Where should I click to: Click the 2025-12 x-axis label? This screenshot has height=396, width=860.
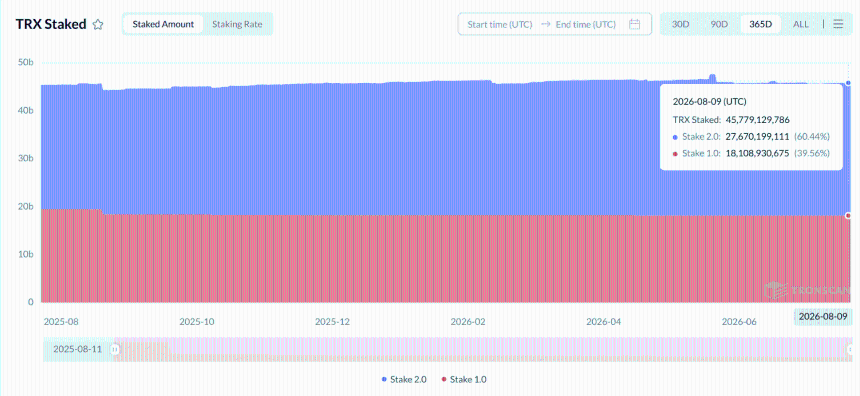[332, 322]
